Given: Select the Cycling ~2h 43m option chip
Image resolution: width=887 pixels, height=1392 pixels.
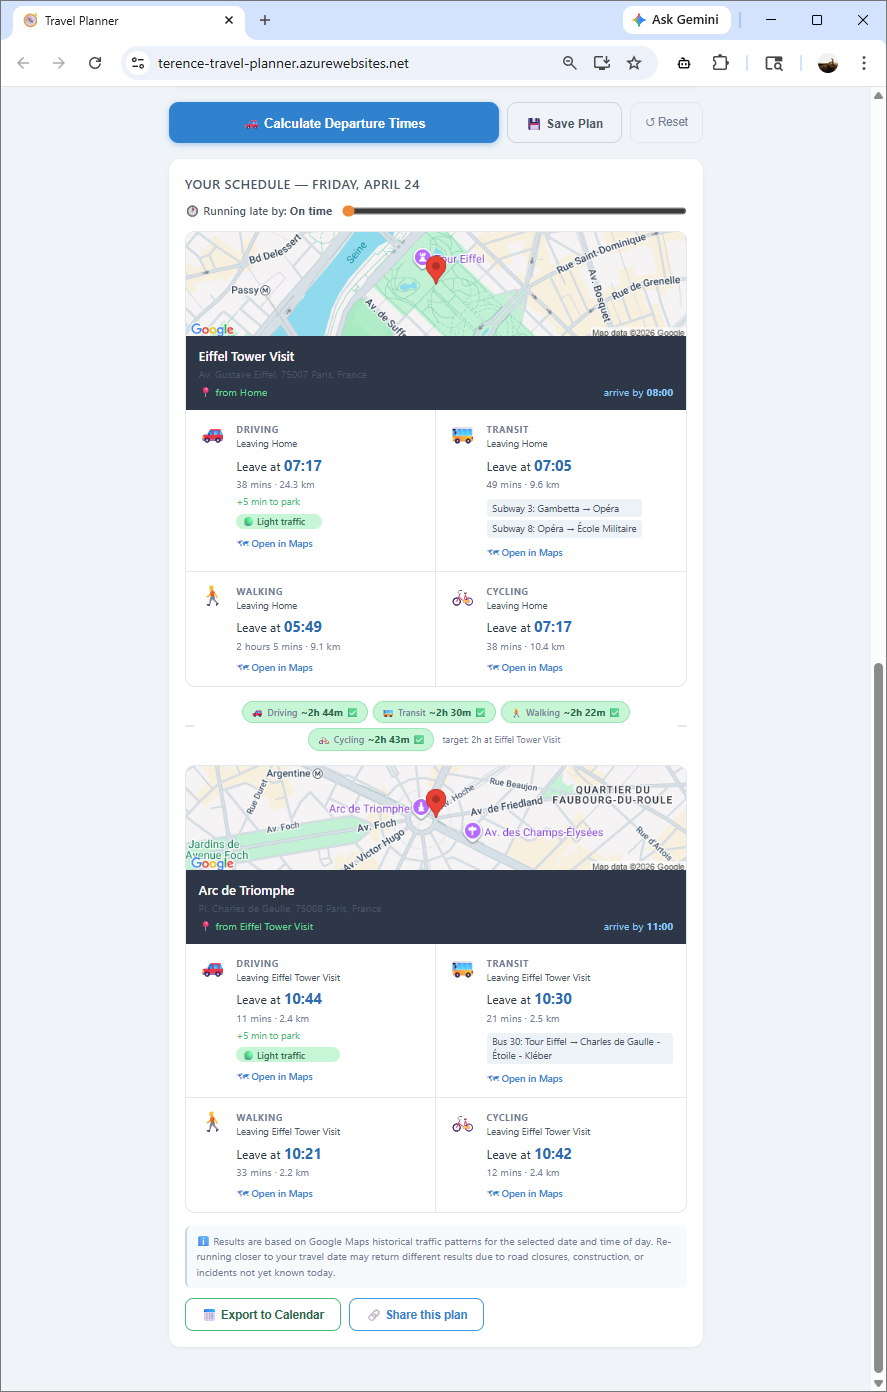Looking at the screenshot, I should click(x=370, y=740).
